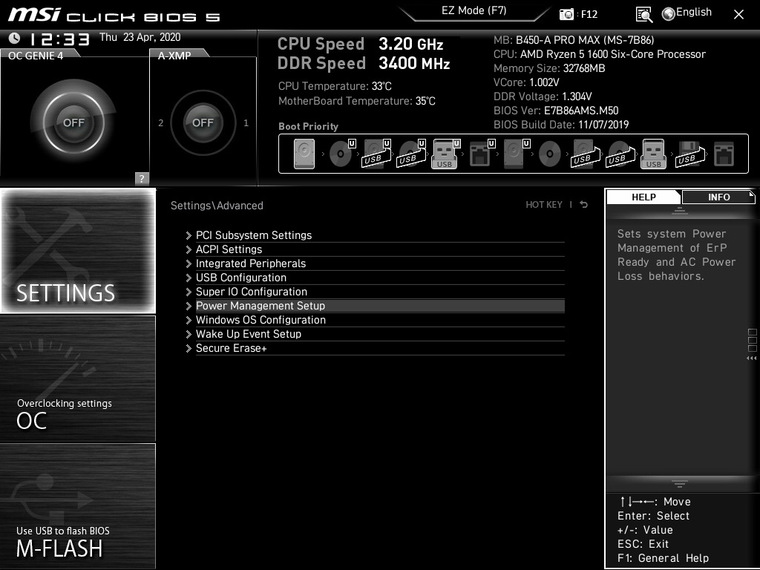Image resolution: width=760 pixels, height=570 pixels.
Task: Select the UEFI USB key boot icon
Action: click(445, 154)
